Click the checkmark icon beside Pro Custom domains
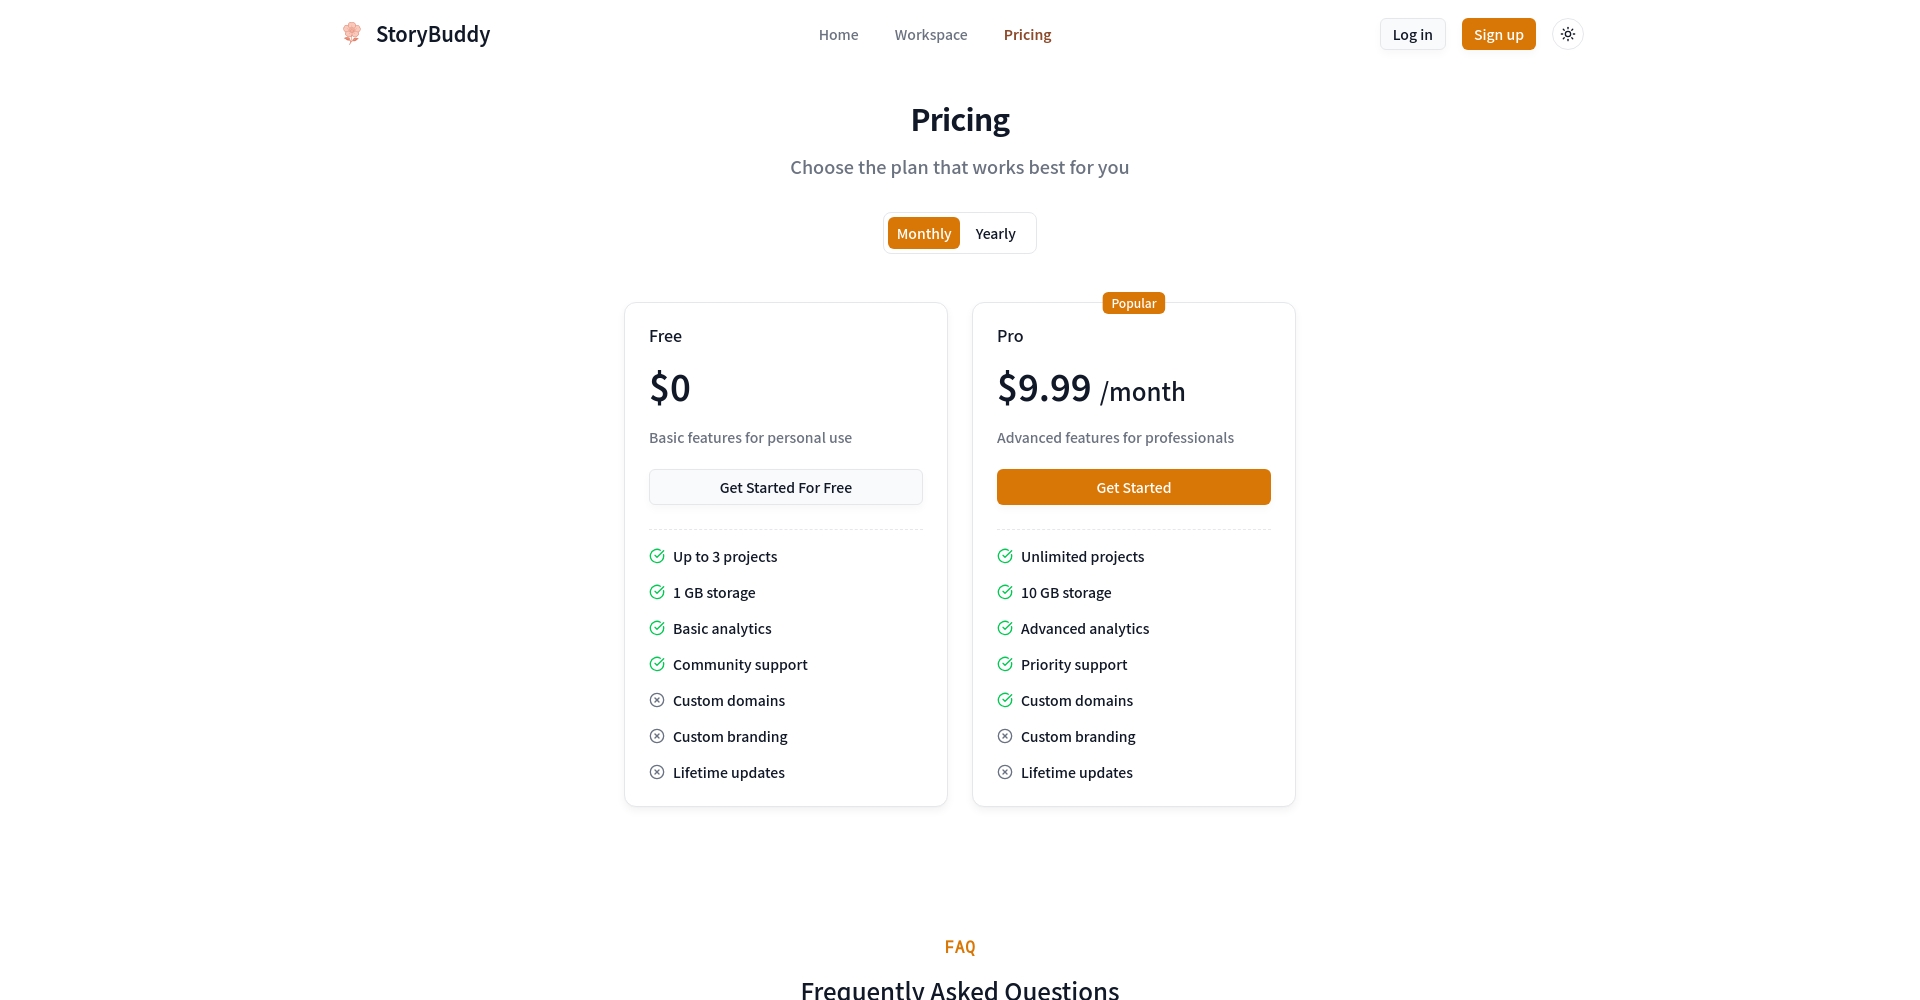Image resolution: width=1920 pixels, height=1000 pixels. click(x=1005, y=700)
